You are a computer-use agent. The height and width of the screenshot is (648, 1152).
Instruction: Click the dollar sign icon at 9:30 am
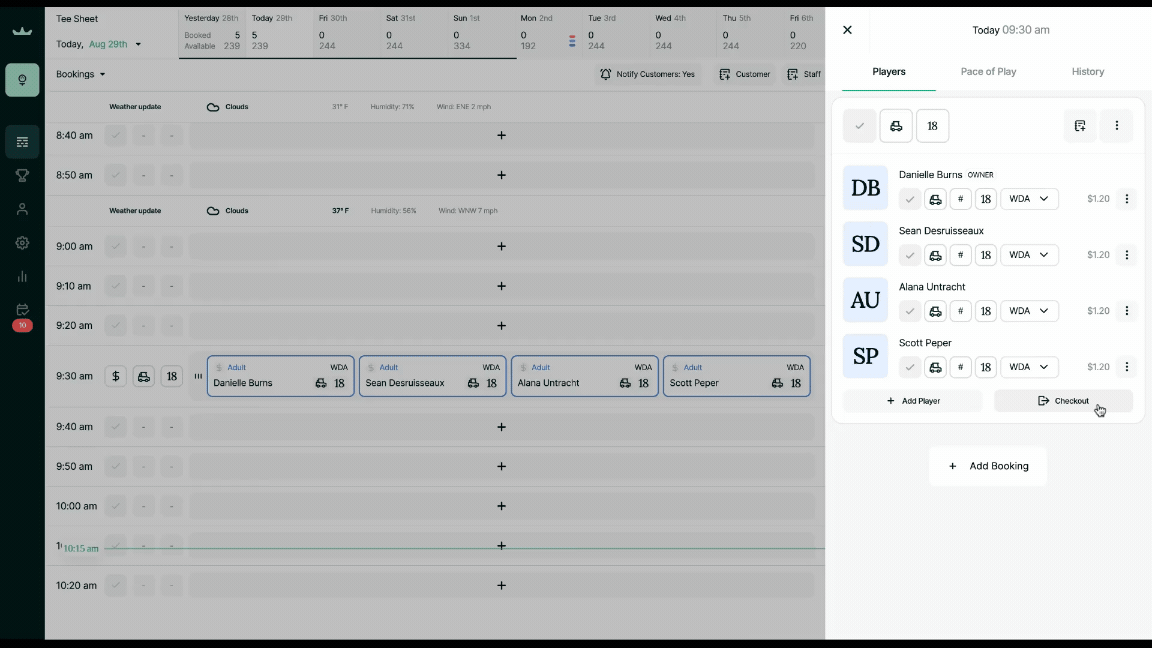point(116,377)
